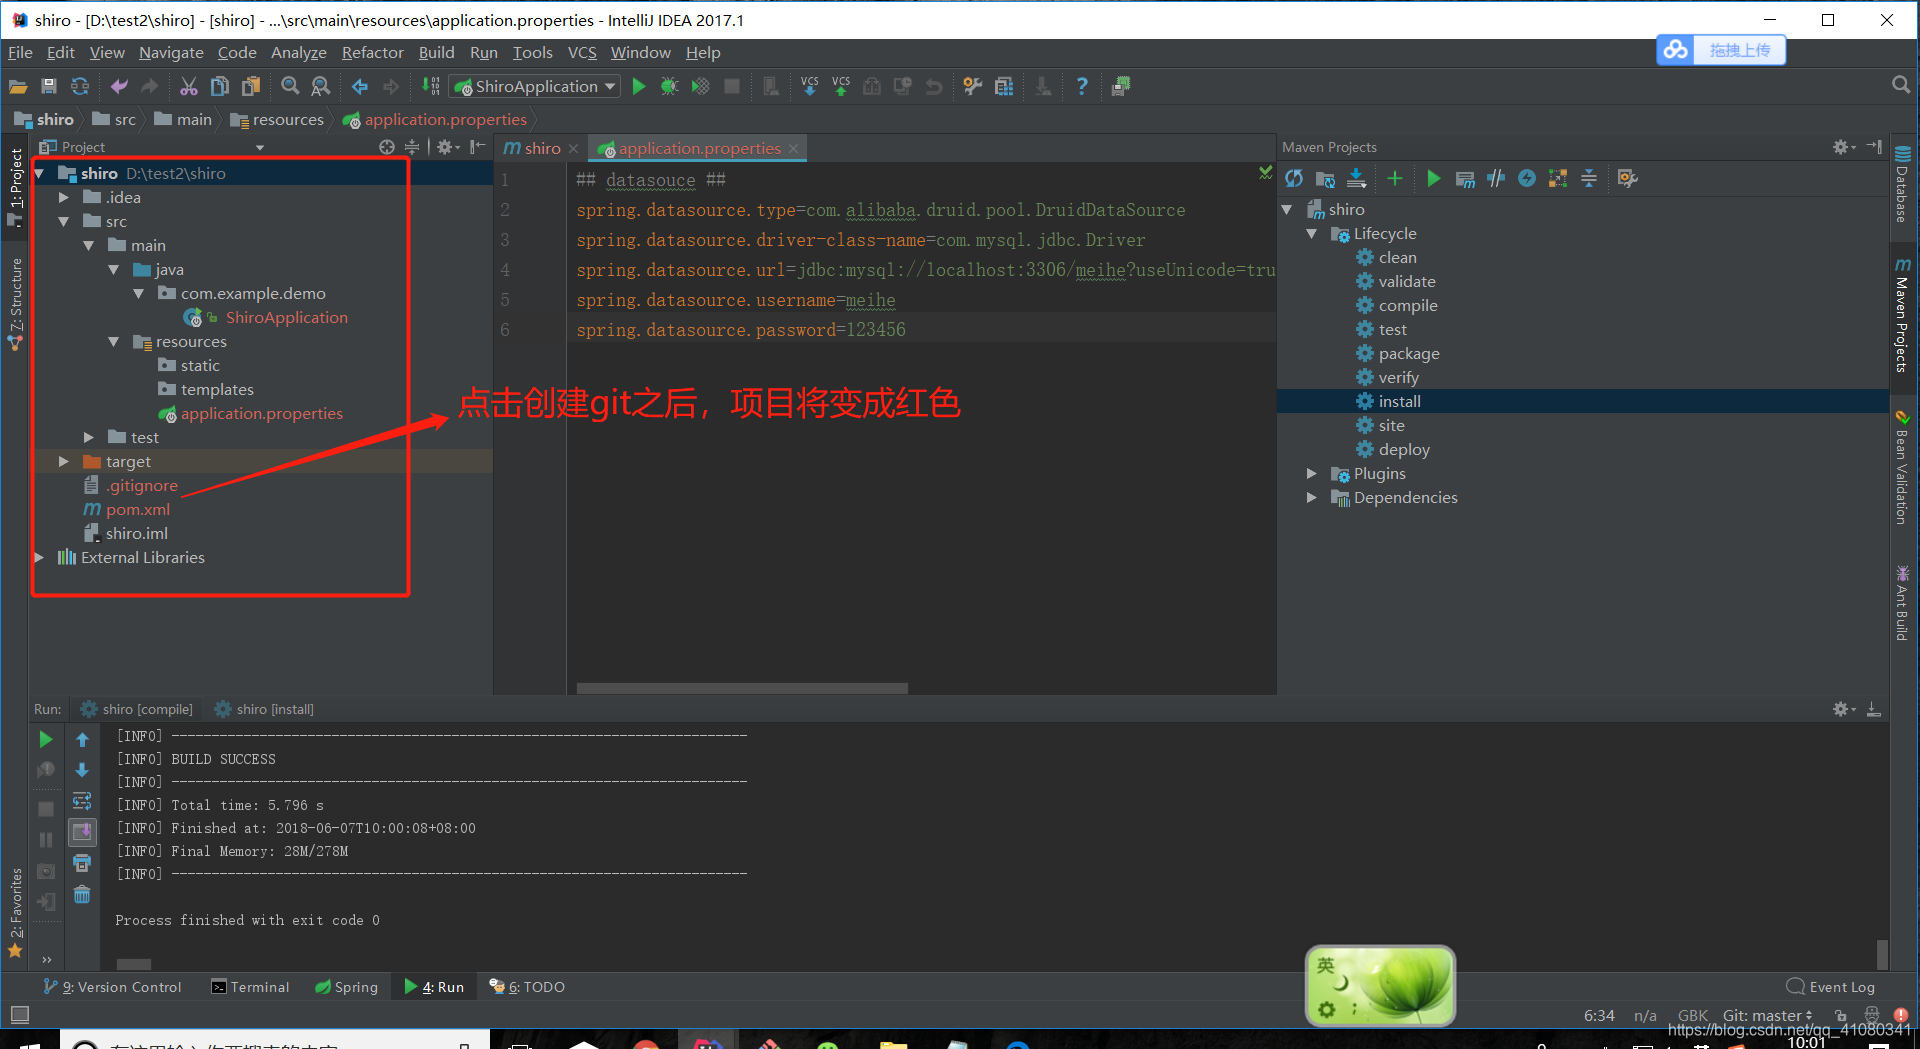The image size is (1920, 1049).
Task: Expand External Libraries node
Action: (38, 558)
